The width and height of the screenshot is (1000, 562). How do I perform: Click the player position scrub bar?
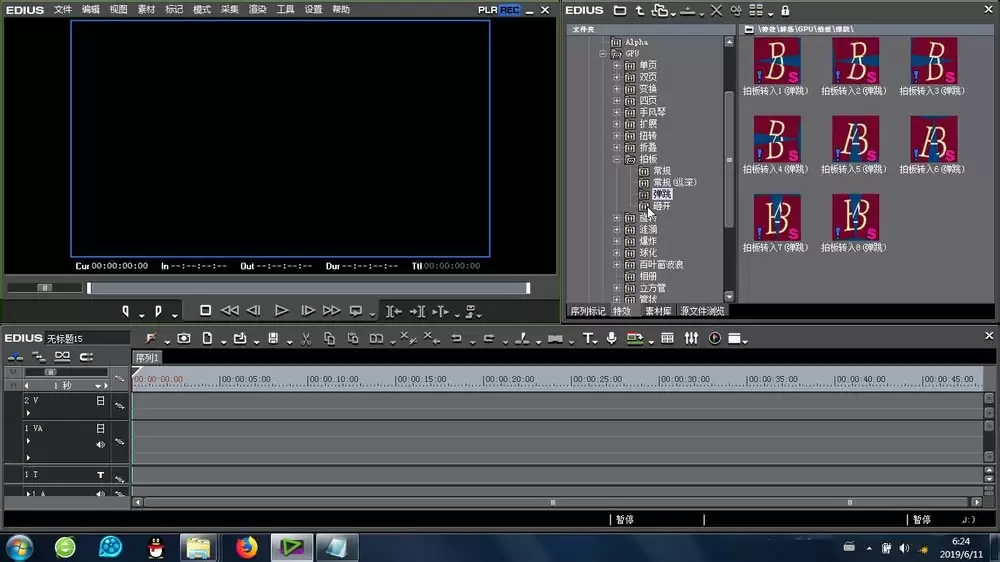[x=309, y=288]
